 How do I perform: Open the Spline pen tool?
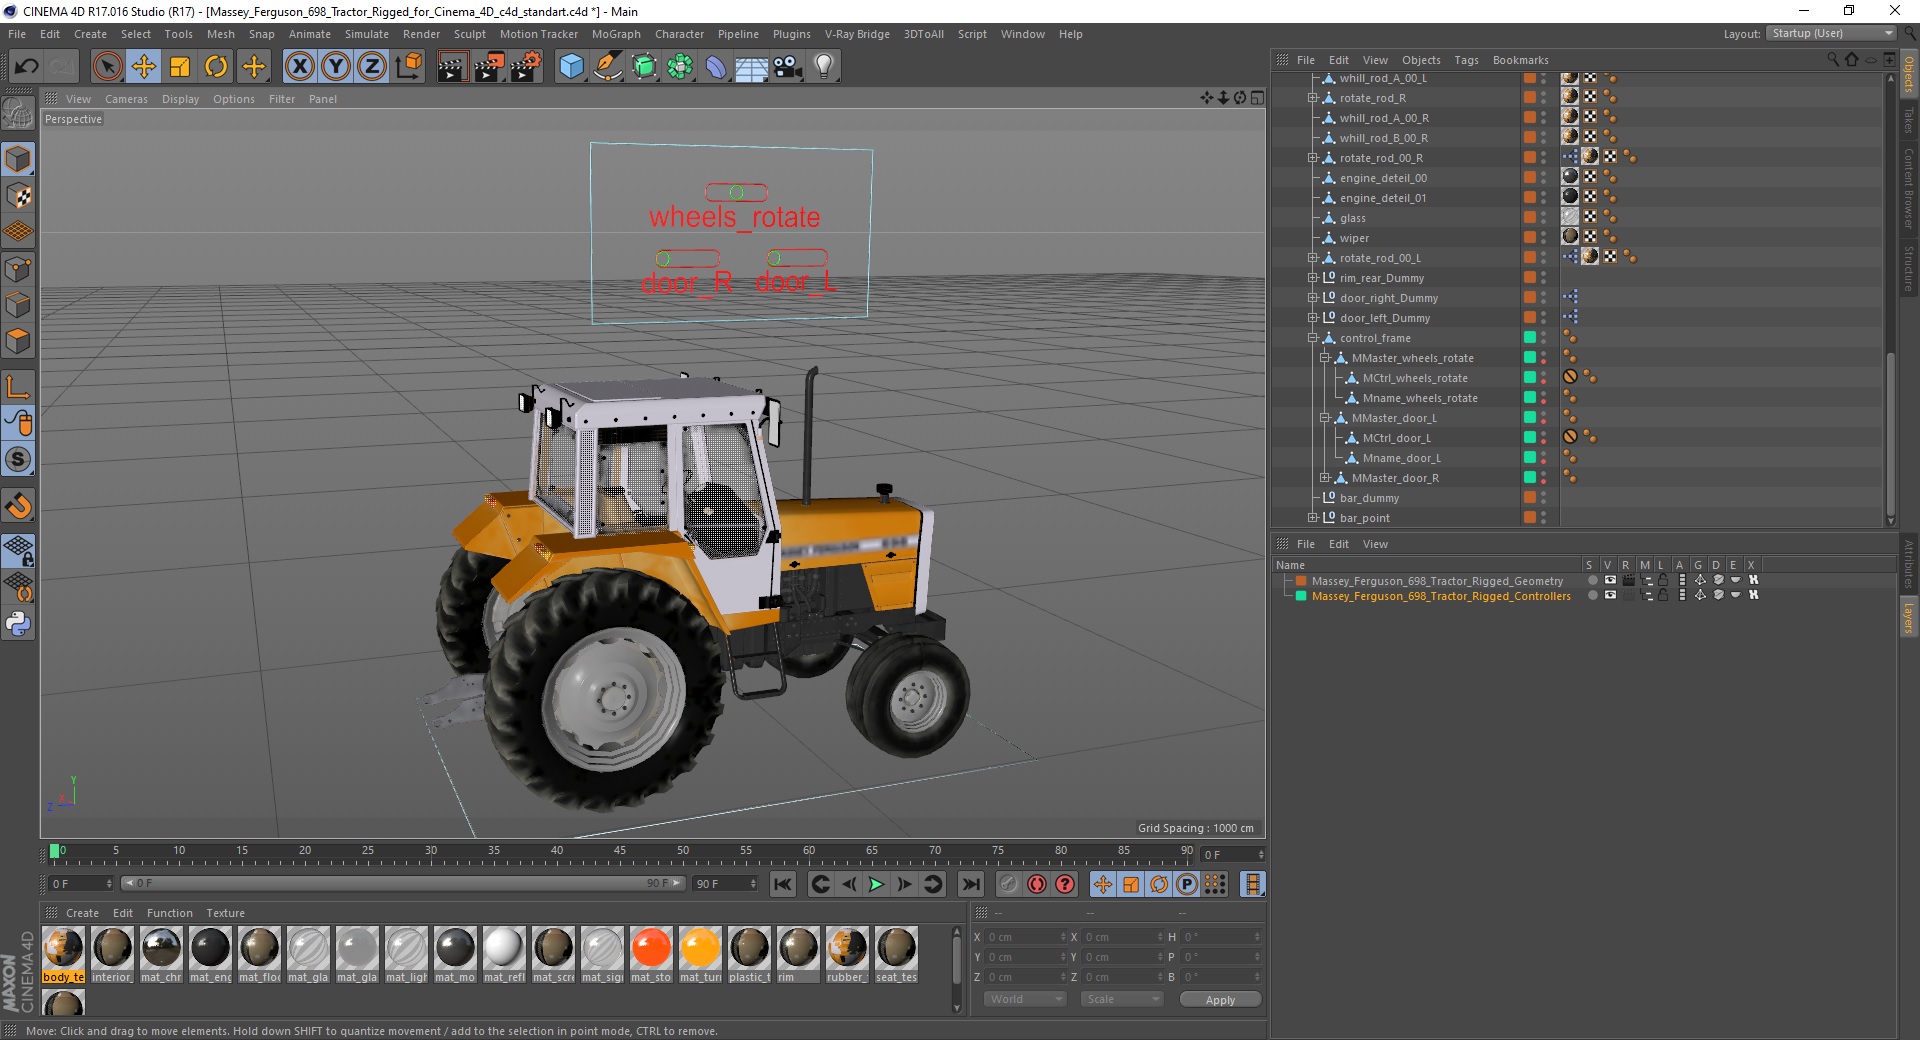608,67
